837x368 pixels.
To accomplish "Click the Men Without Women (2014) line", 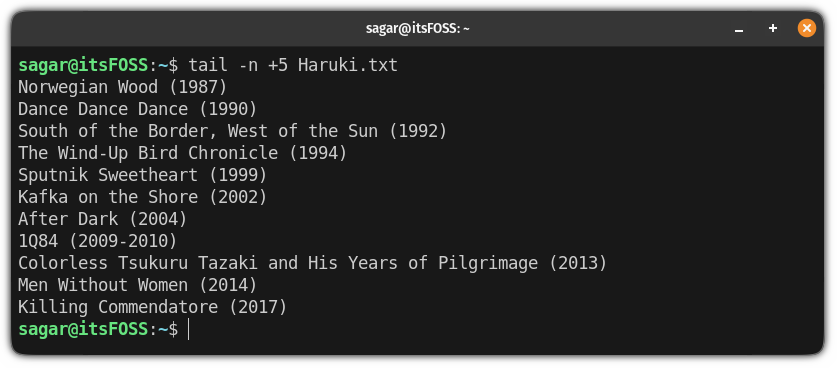I will pyautogui.click(x=138, y=285).
